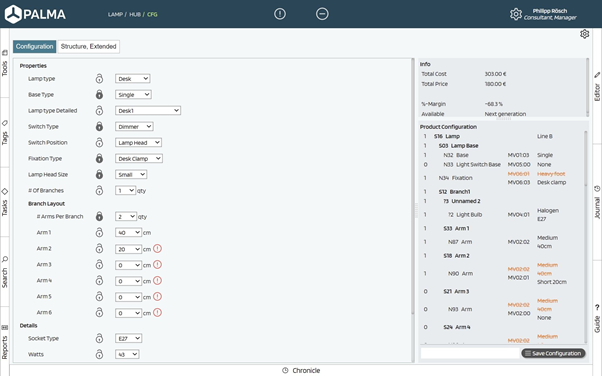Open the panel settings gear below header
Image resolution: width=602 pixels, height=376 pixels.
coord(584,34)
